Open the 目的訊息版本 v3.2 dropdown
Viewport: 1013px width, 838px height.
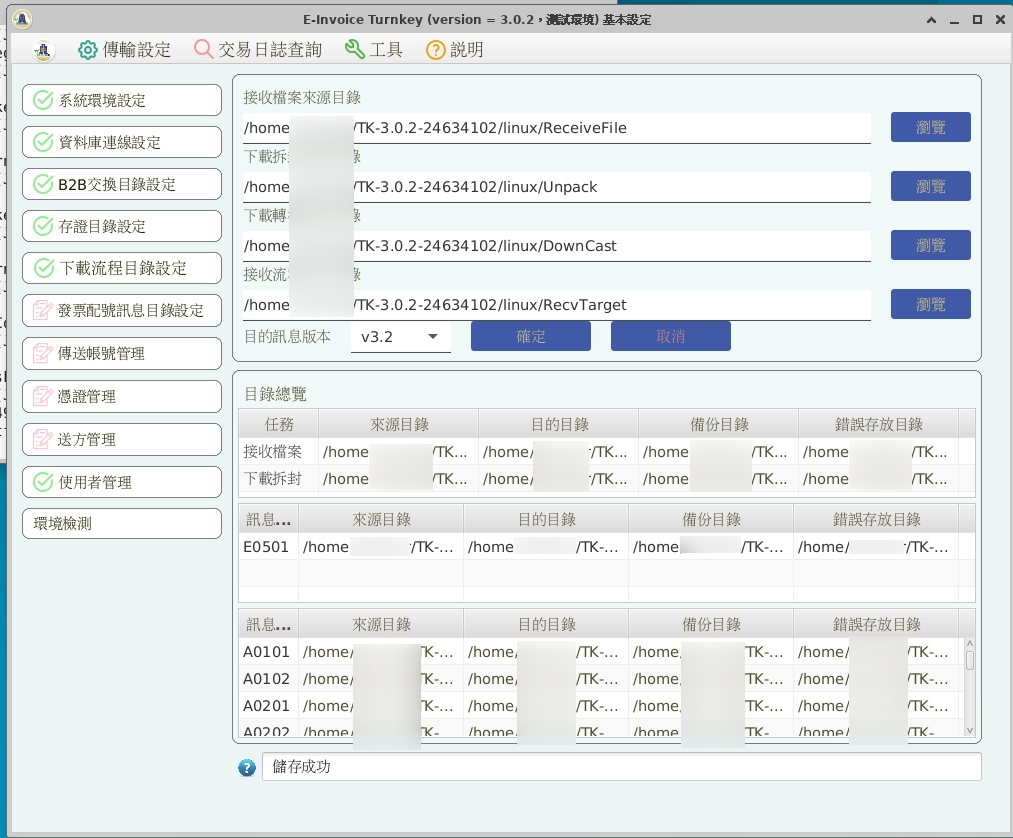401,337
